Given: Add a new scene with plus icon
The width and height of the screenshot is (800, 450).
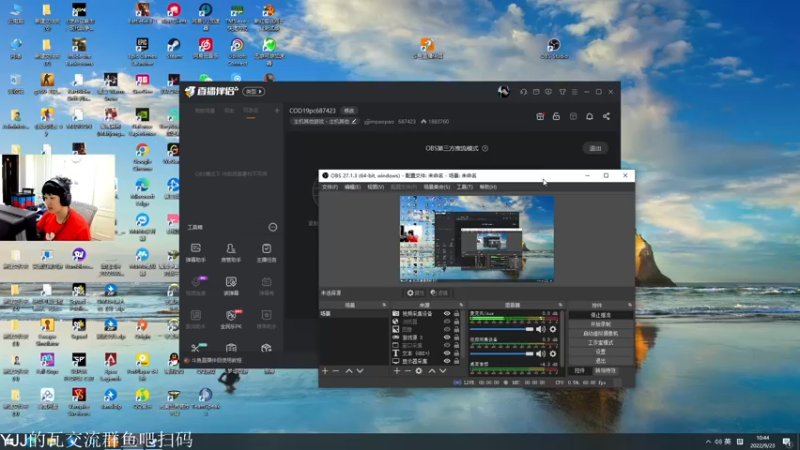Looking at the screenshot, I should [x=325, y=371].
